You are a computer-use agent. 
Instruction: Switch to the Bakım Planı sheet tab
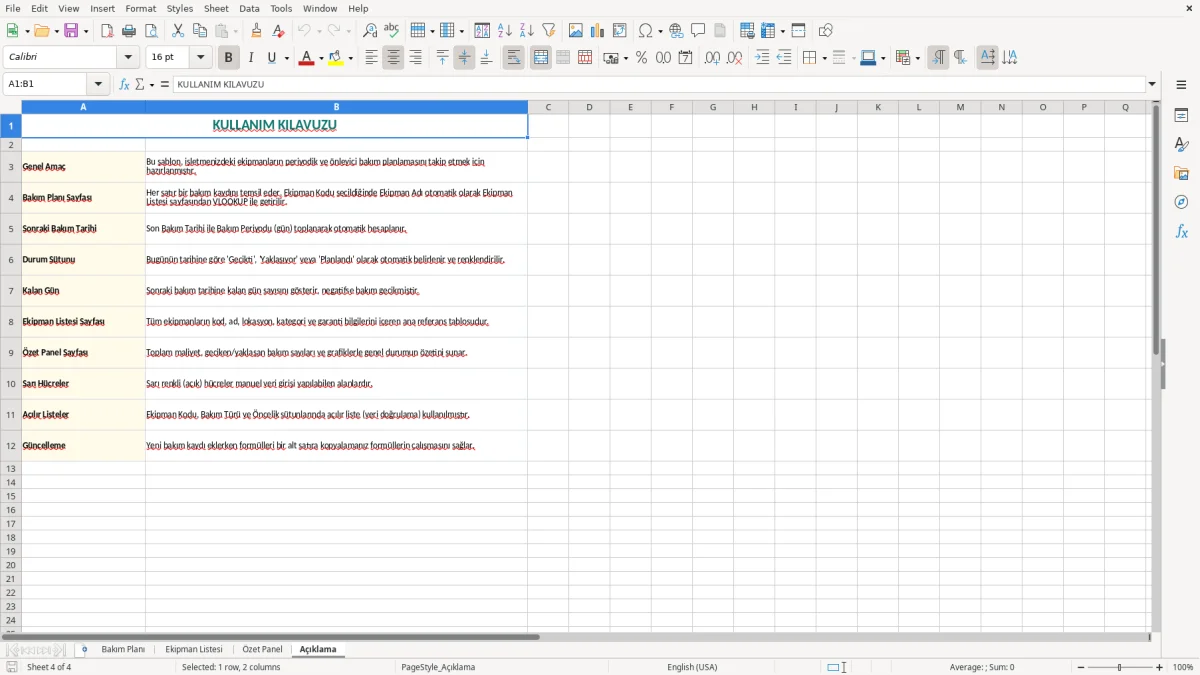coord(123,650)
